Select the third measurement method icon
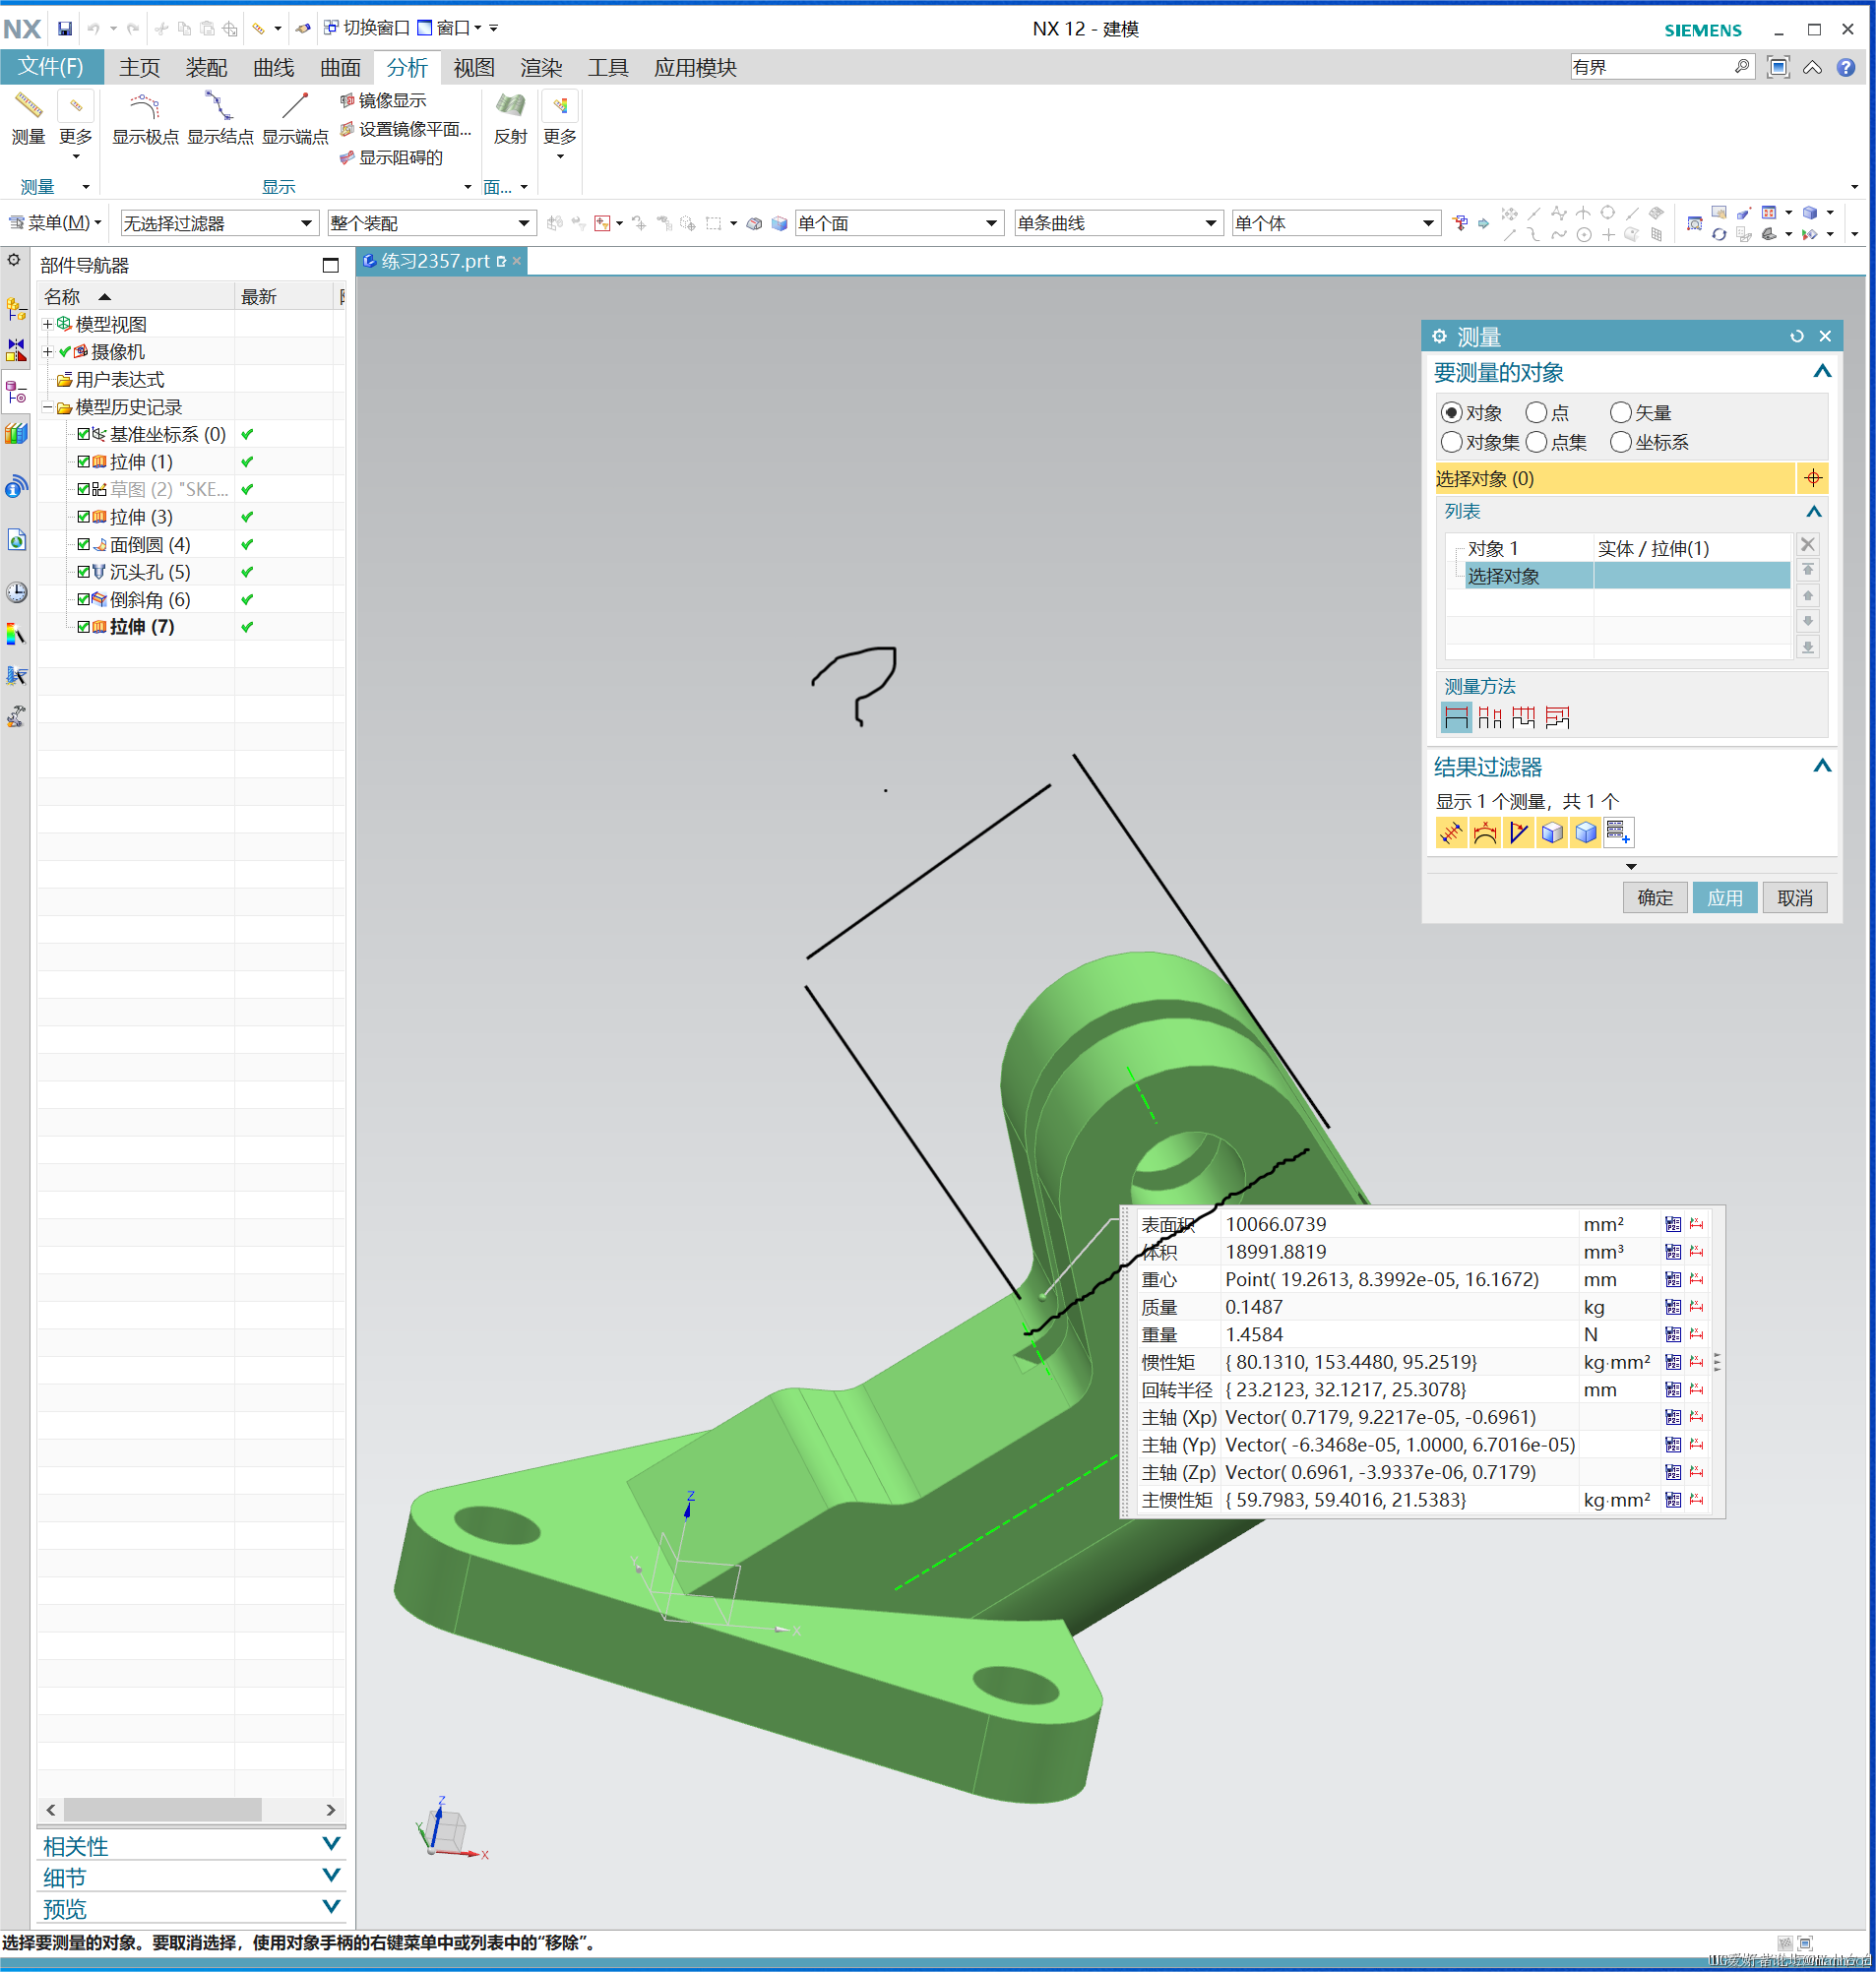 tap(1523, 717)
